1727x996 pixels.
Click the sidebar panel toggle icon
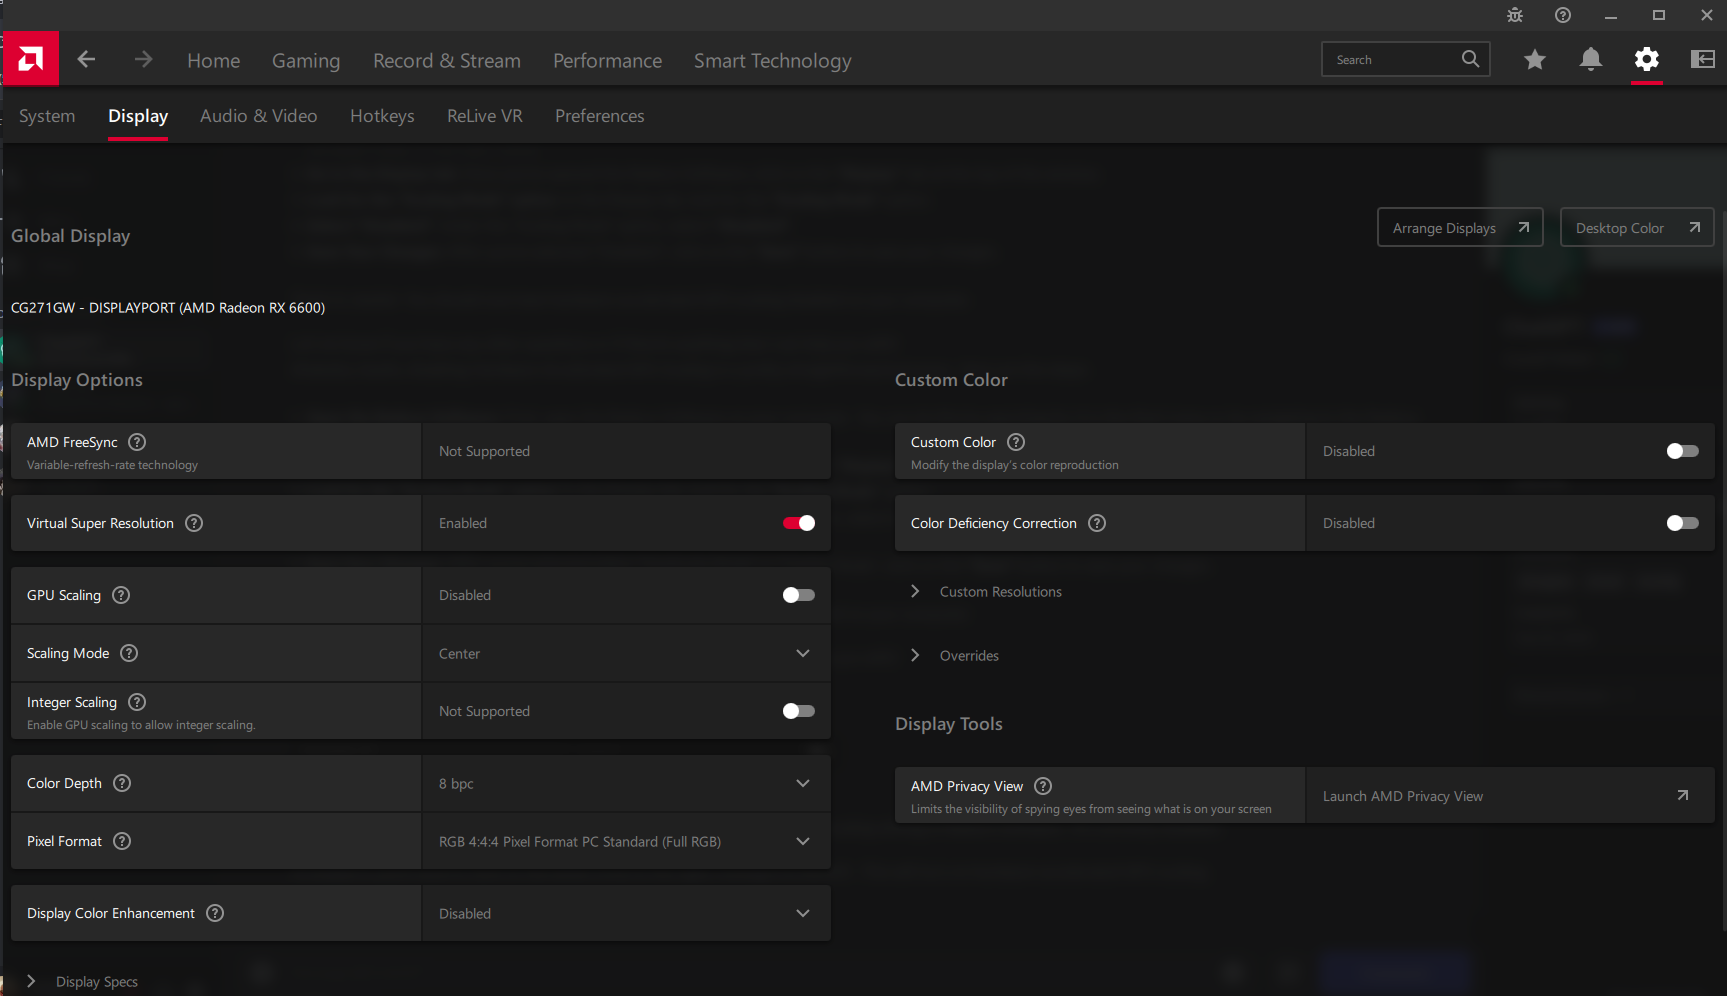(1702, 60)
